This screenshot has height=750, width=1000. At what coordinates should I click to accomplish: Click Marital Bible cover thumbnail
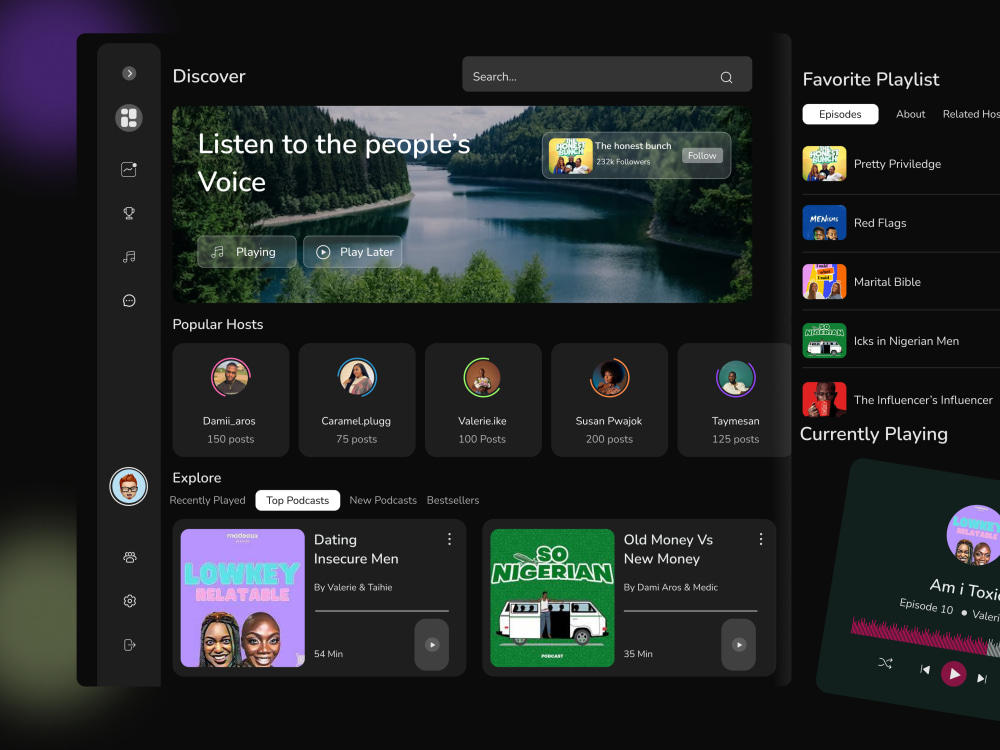tap(824, 282)
